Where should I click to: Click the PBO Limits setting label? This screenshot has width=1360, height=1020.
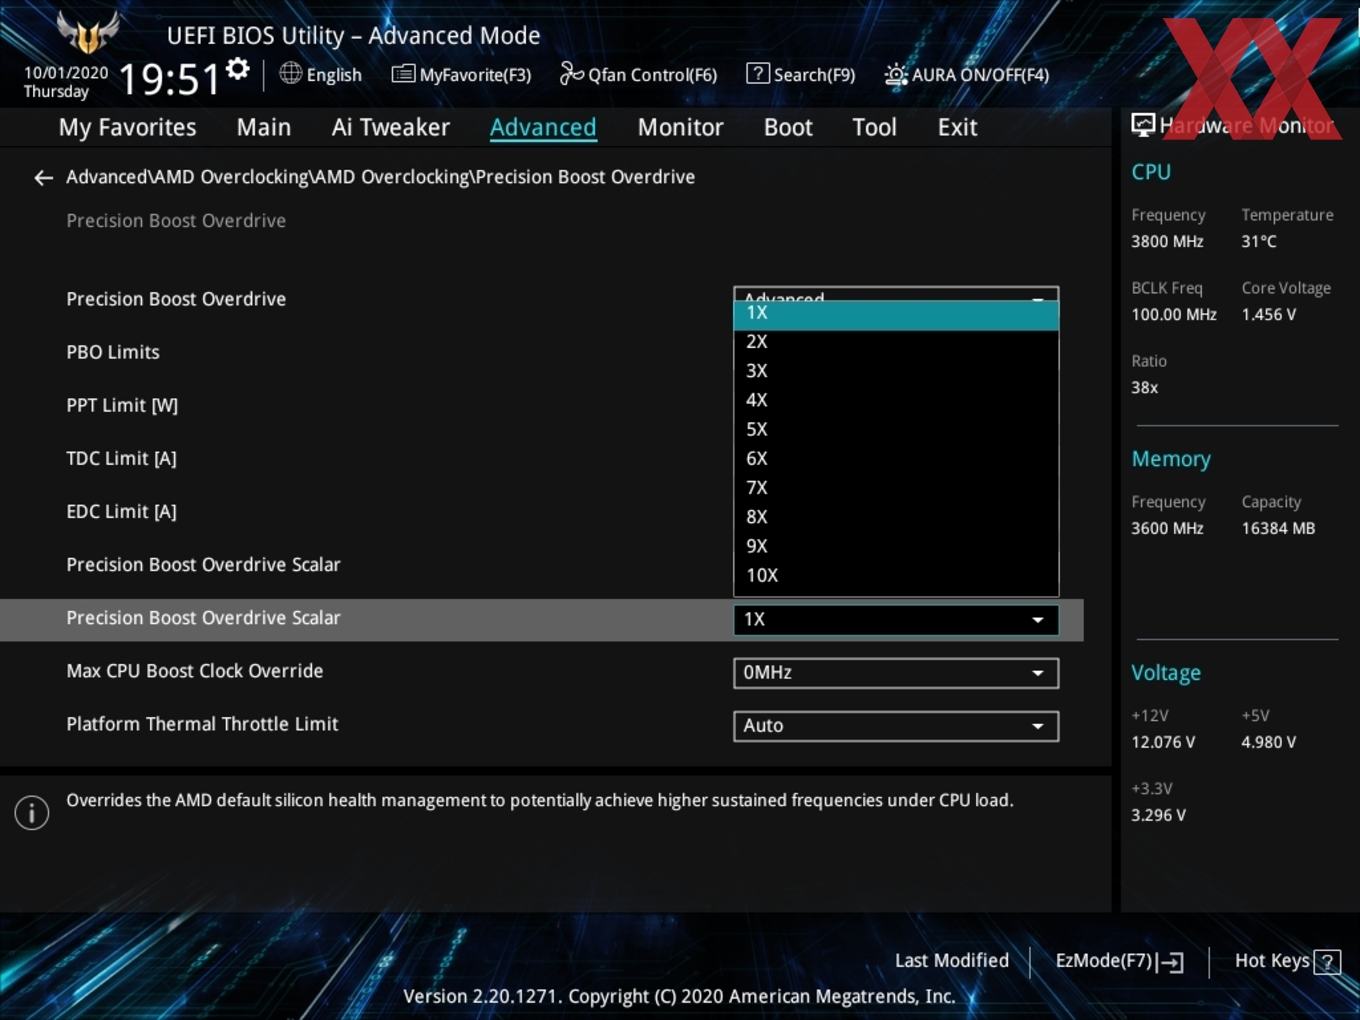113,352
